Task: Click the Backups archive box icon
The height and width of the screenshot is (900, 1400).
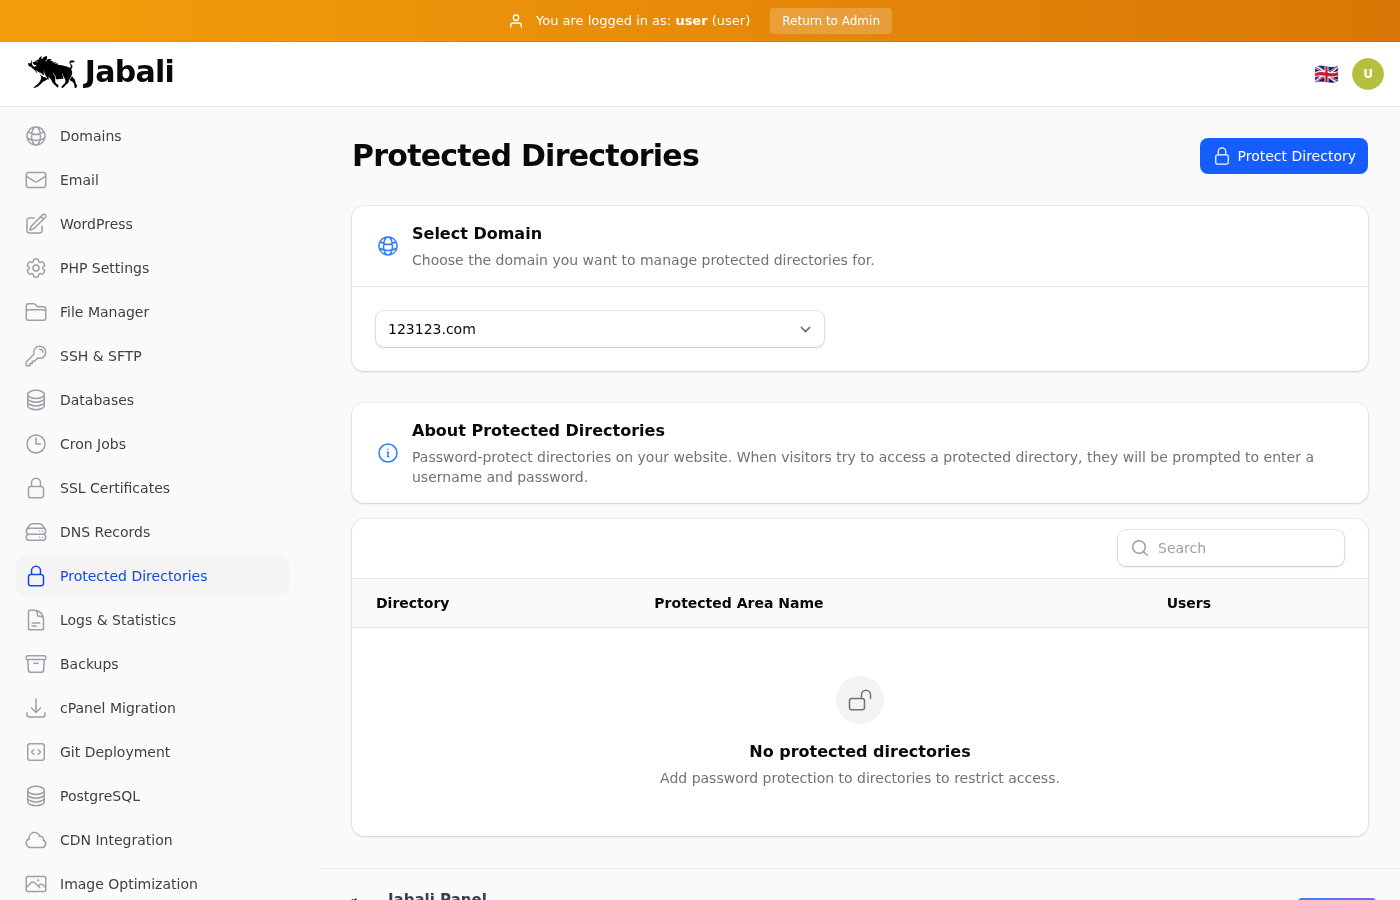Action: coord(36,664)
